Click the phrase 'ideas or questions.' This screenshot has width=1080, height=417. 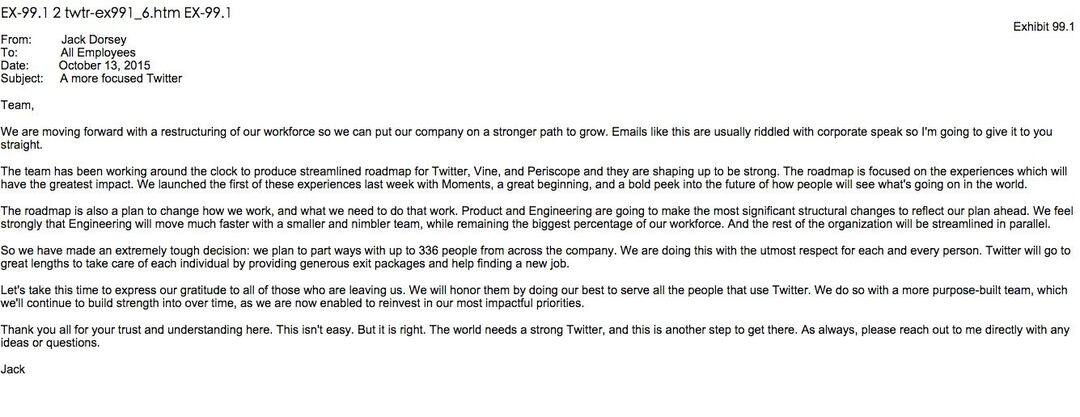tap(50, 343)
